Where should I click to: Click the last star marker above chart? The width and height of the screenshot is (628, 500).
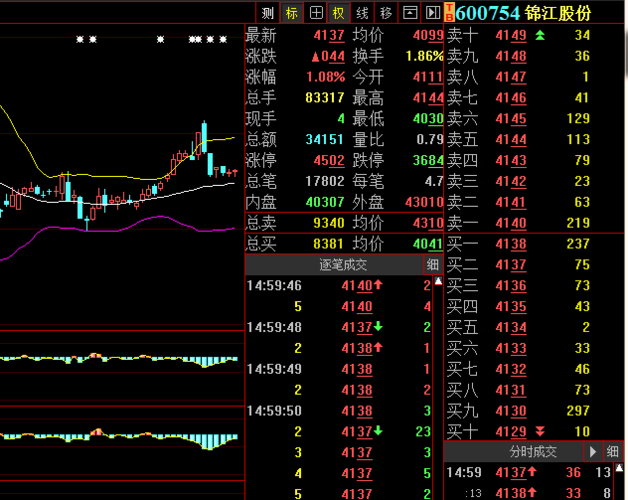[x=223, y=39]
